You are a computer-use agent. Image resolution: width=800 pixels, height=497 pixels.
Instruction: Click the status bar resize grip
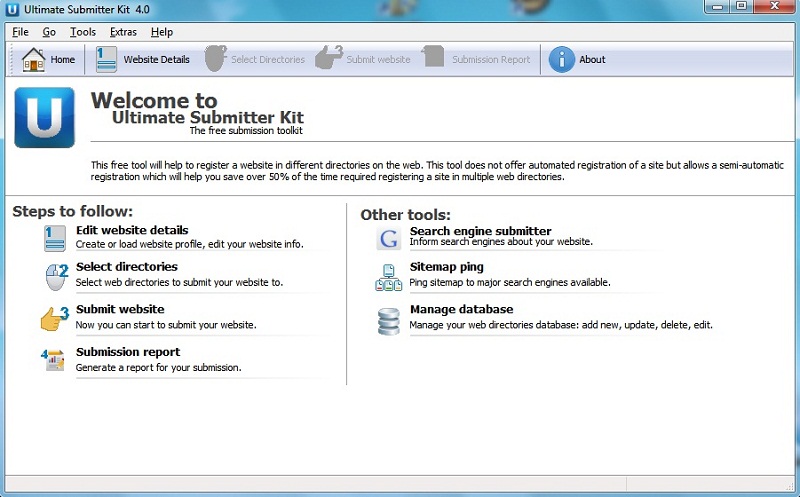point(790,485)
